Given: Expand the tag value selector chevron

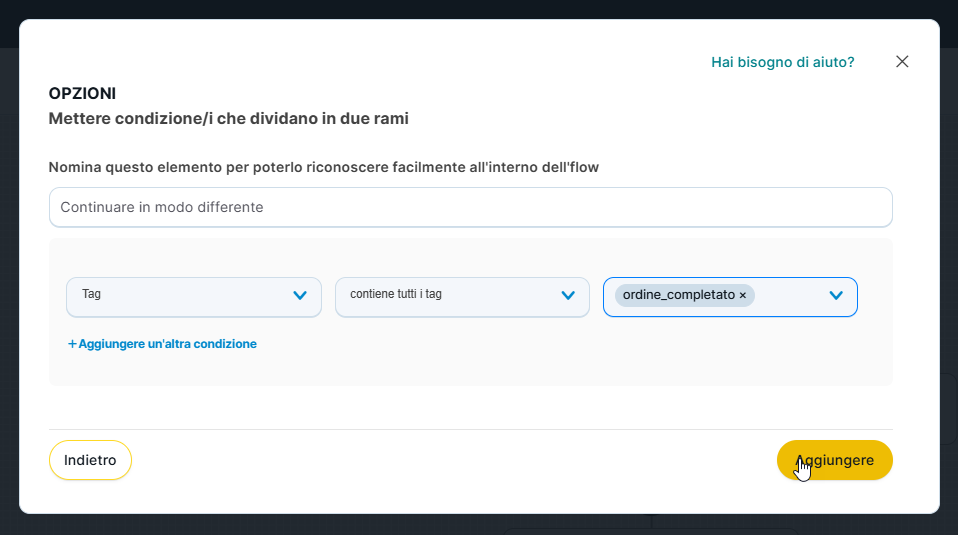Looking at the screenshot, I should (836, 296).
